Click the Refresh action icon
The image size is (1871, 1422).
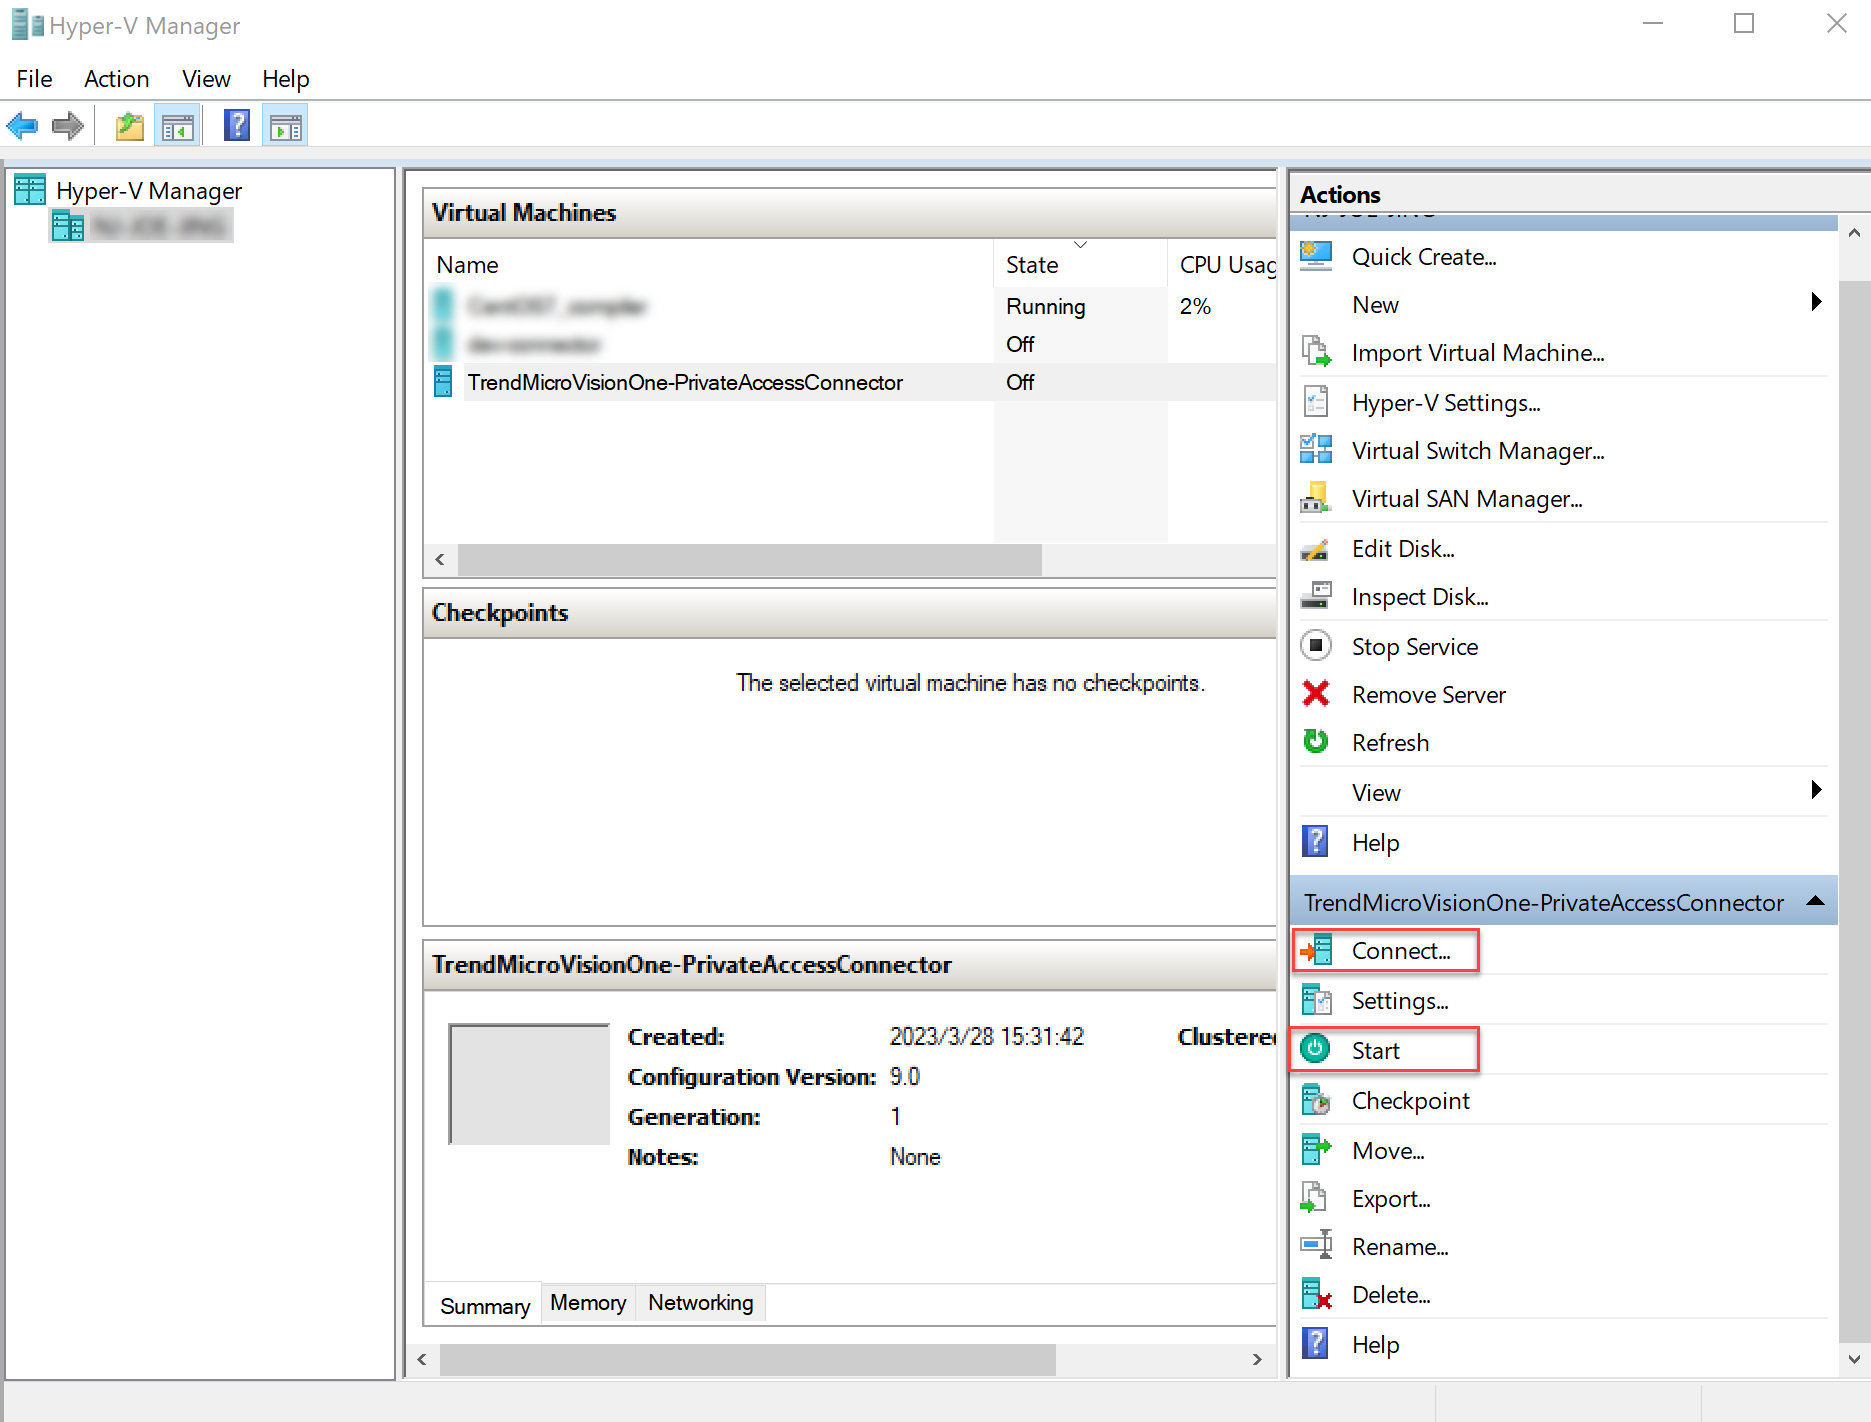tap(1316, 742)
